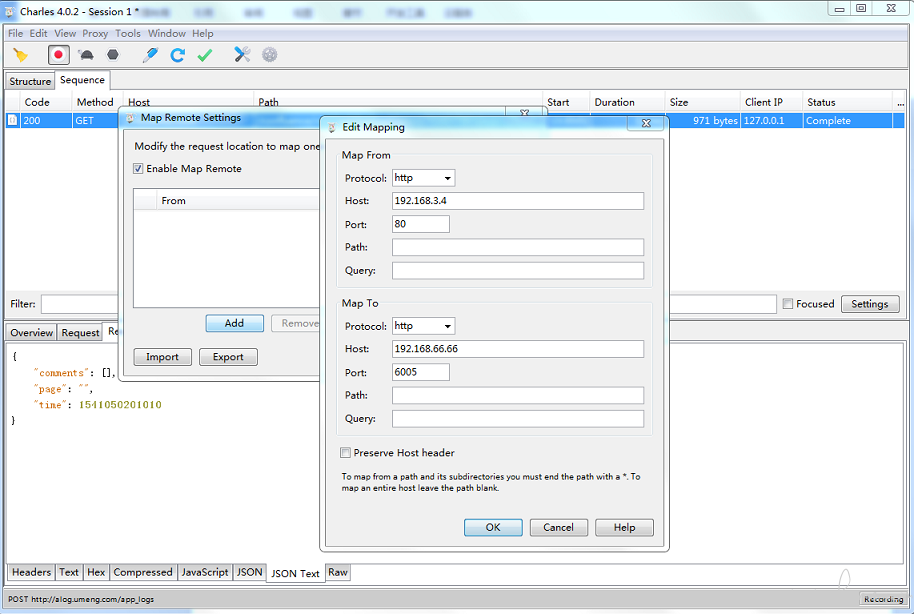Show the Text view tab
This screenshot has width=914, height=614.
pyautogui.click(x=69, y=572)
